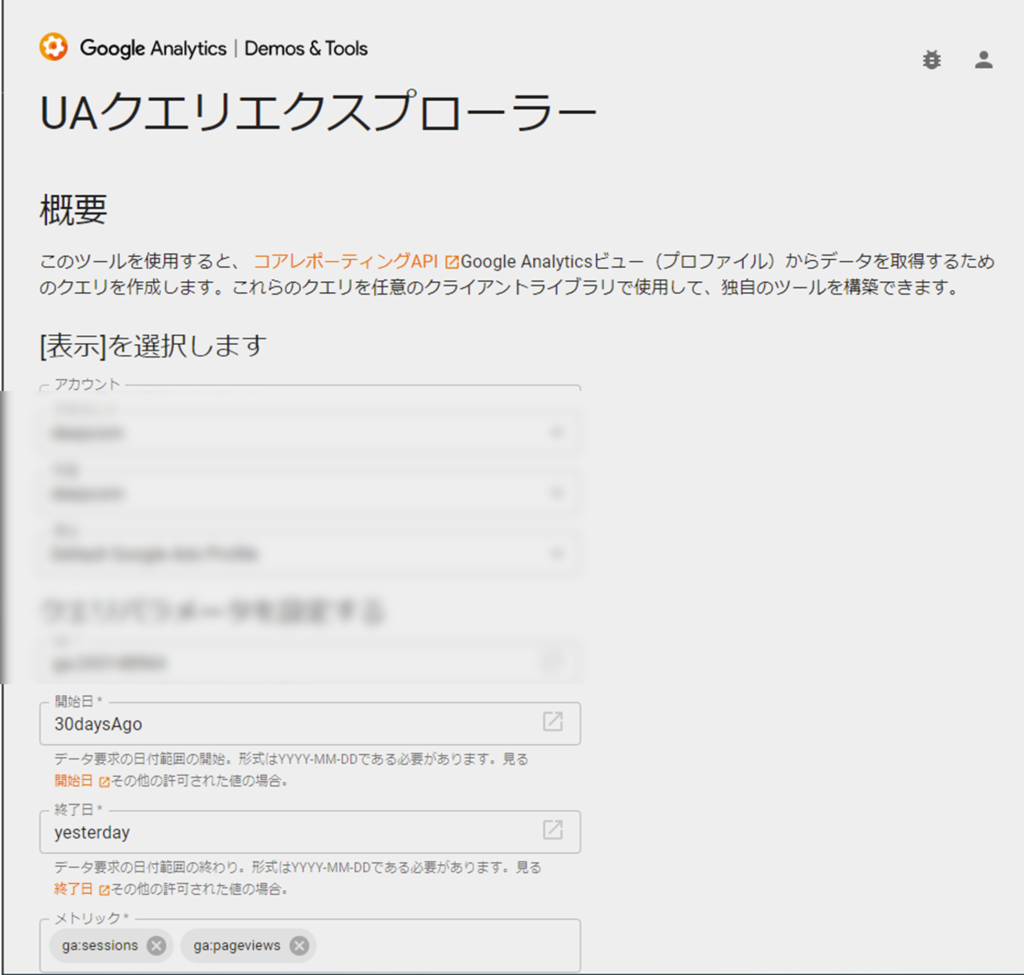Click open icon in 終了日 field

pyautogui.click(x=552, y=830)
